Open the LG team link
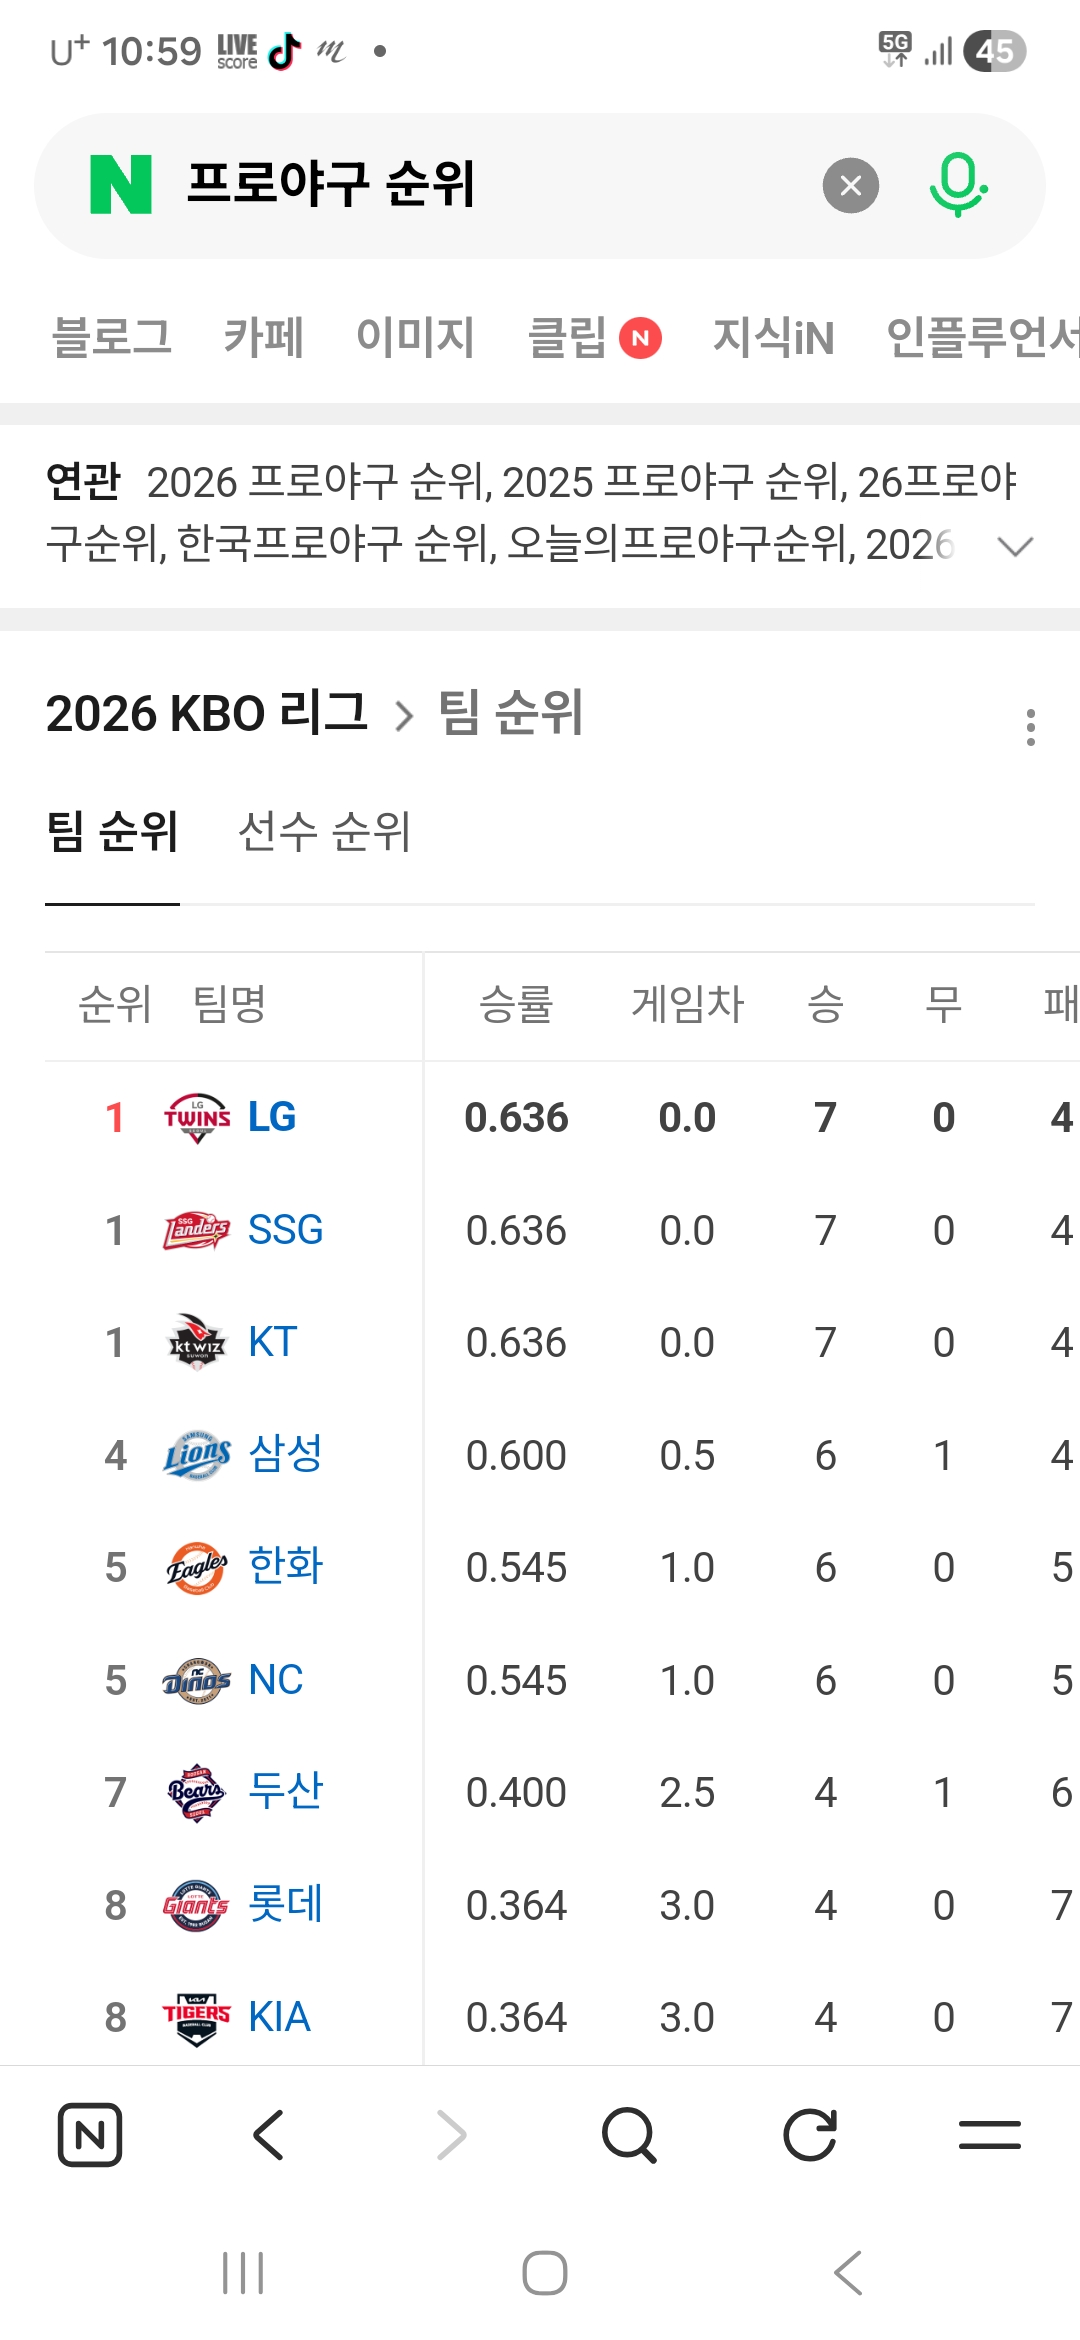1080x2340 pixels. pyautogui.click(x=271, y=1117)
